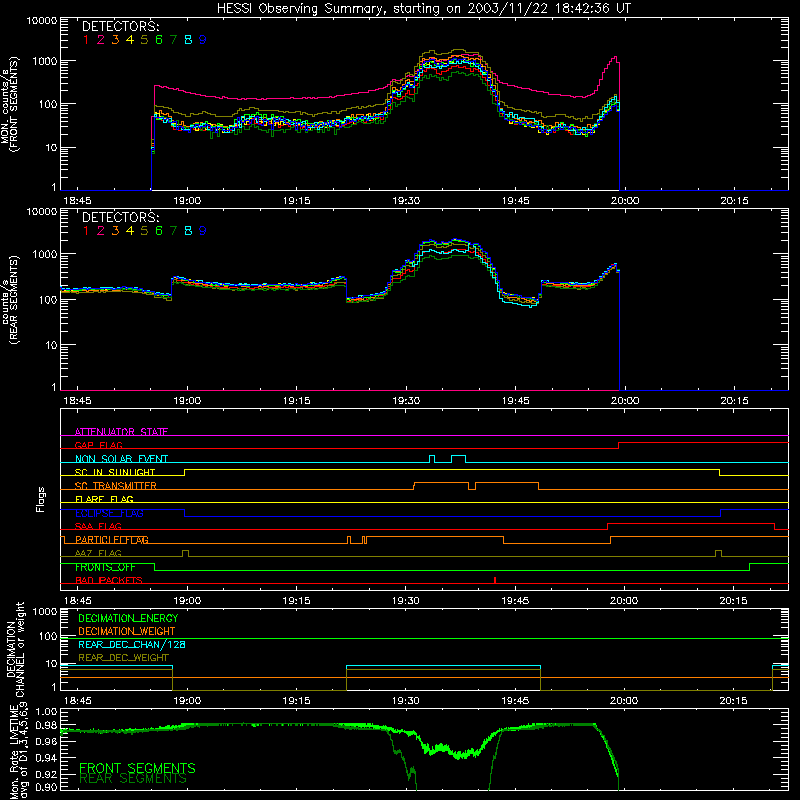
Task: Click counts/s REAR SEGMENTS axis title
Action: pyautogui.click(x=10, y=300)
